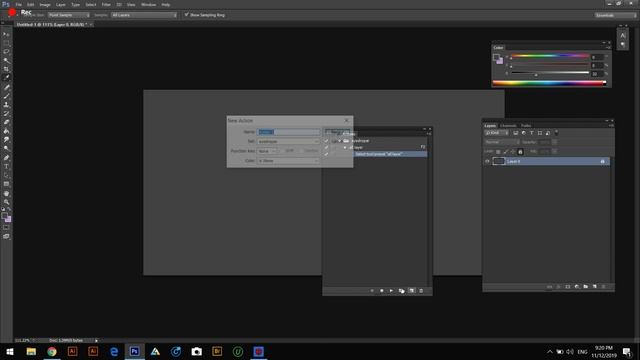This screenshot has width=640, height=360.
Task: Select the Brush tool
Action: [x=6, y=96]
